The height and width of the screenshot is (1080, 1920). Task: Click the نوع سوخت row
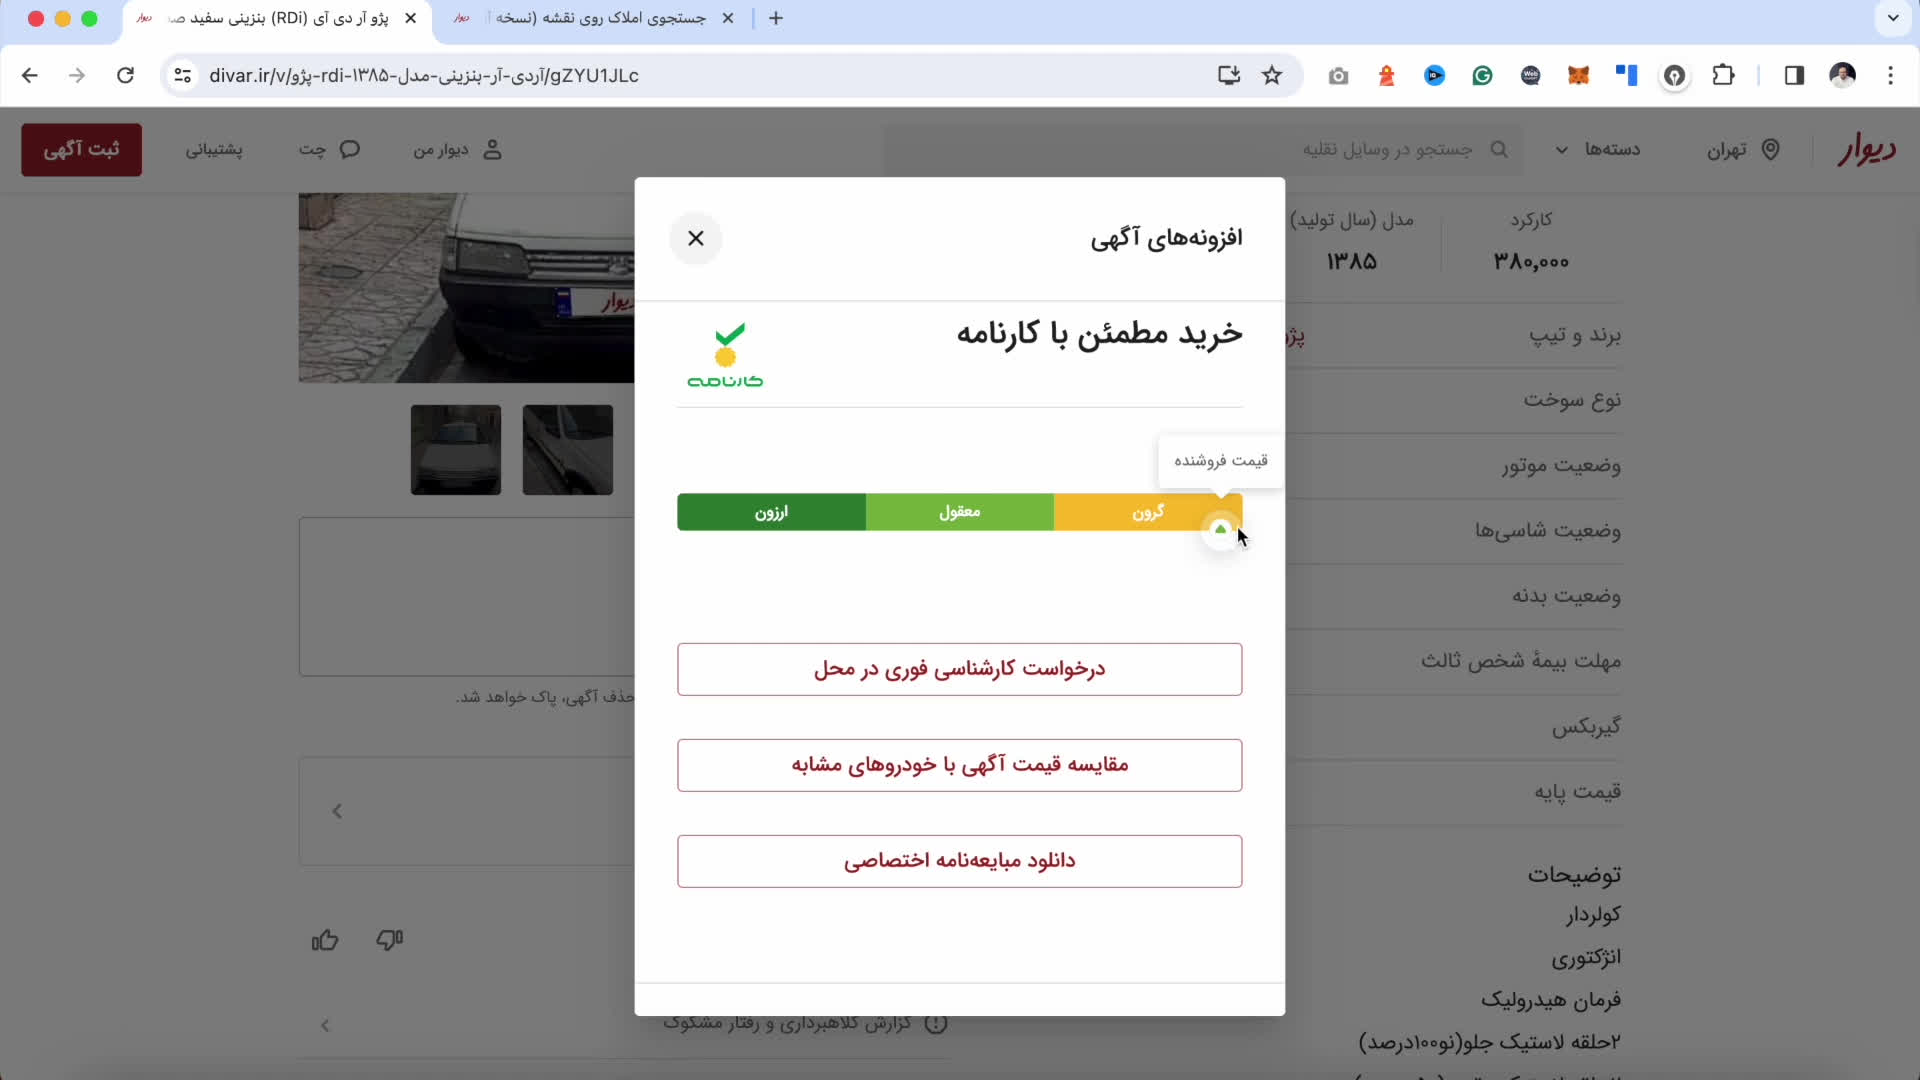[x=1452, y=400]
